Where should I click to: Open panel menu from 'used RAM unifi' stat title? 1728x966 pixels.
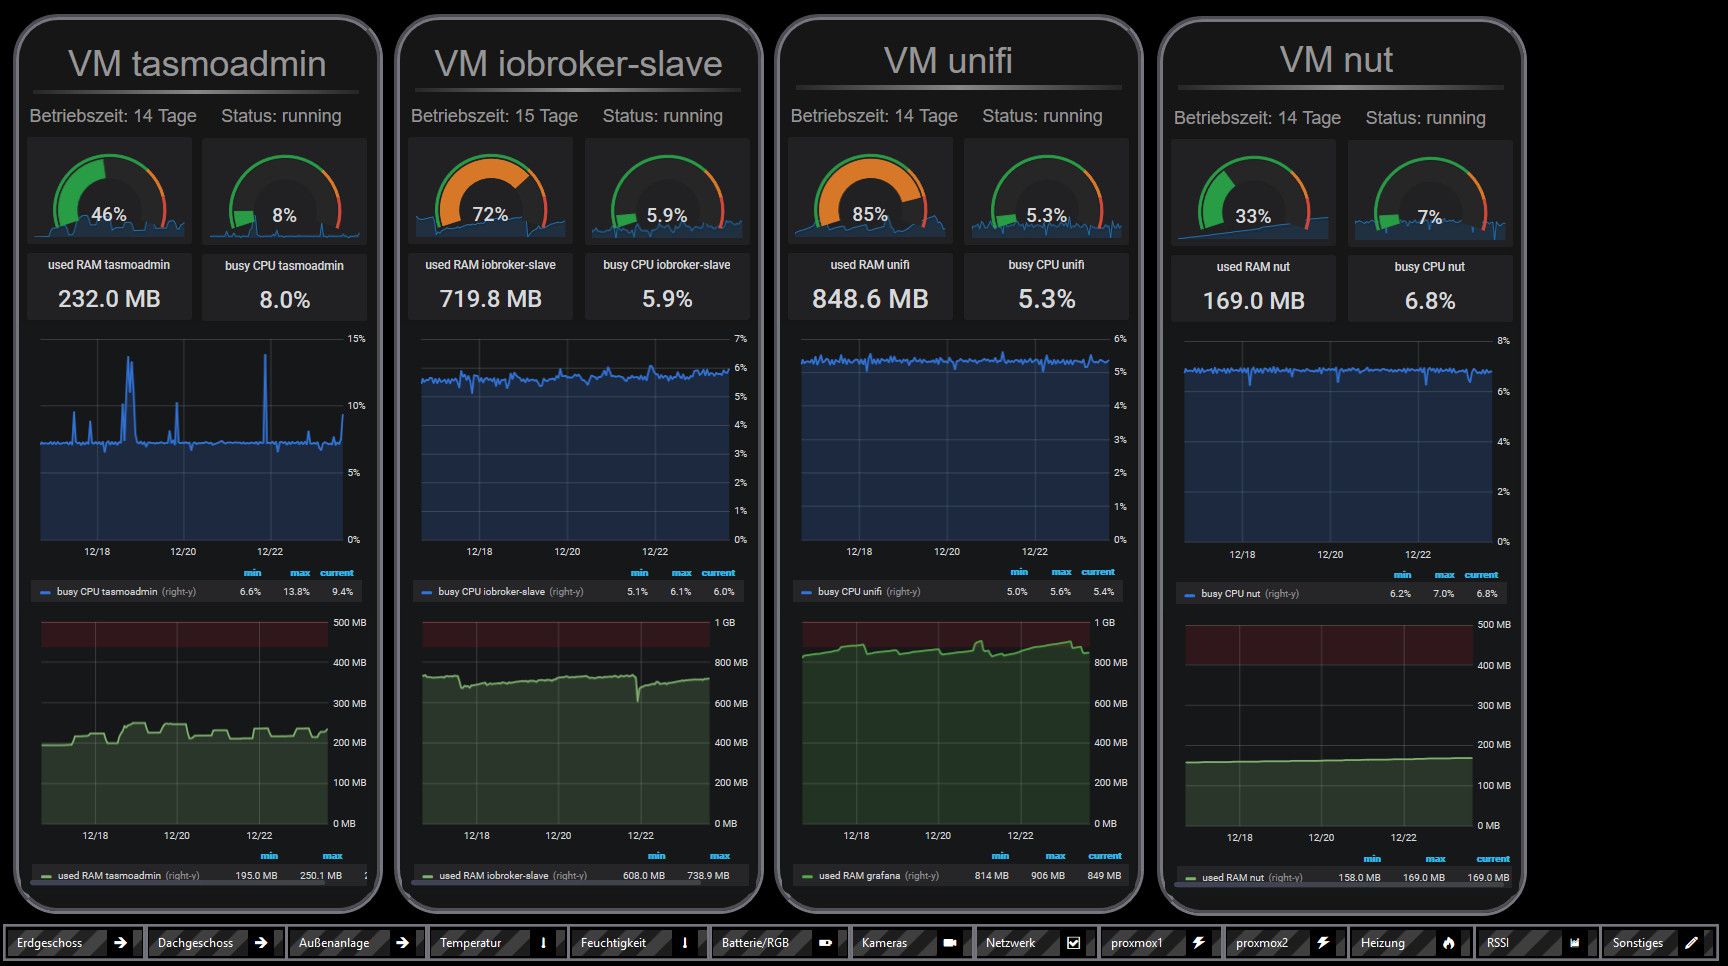[870, 265]
